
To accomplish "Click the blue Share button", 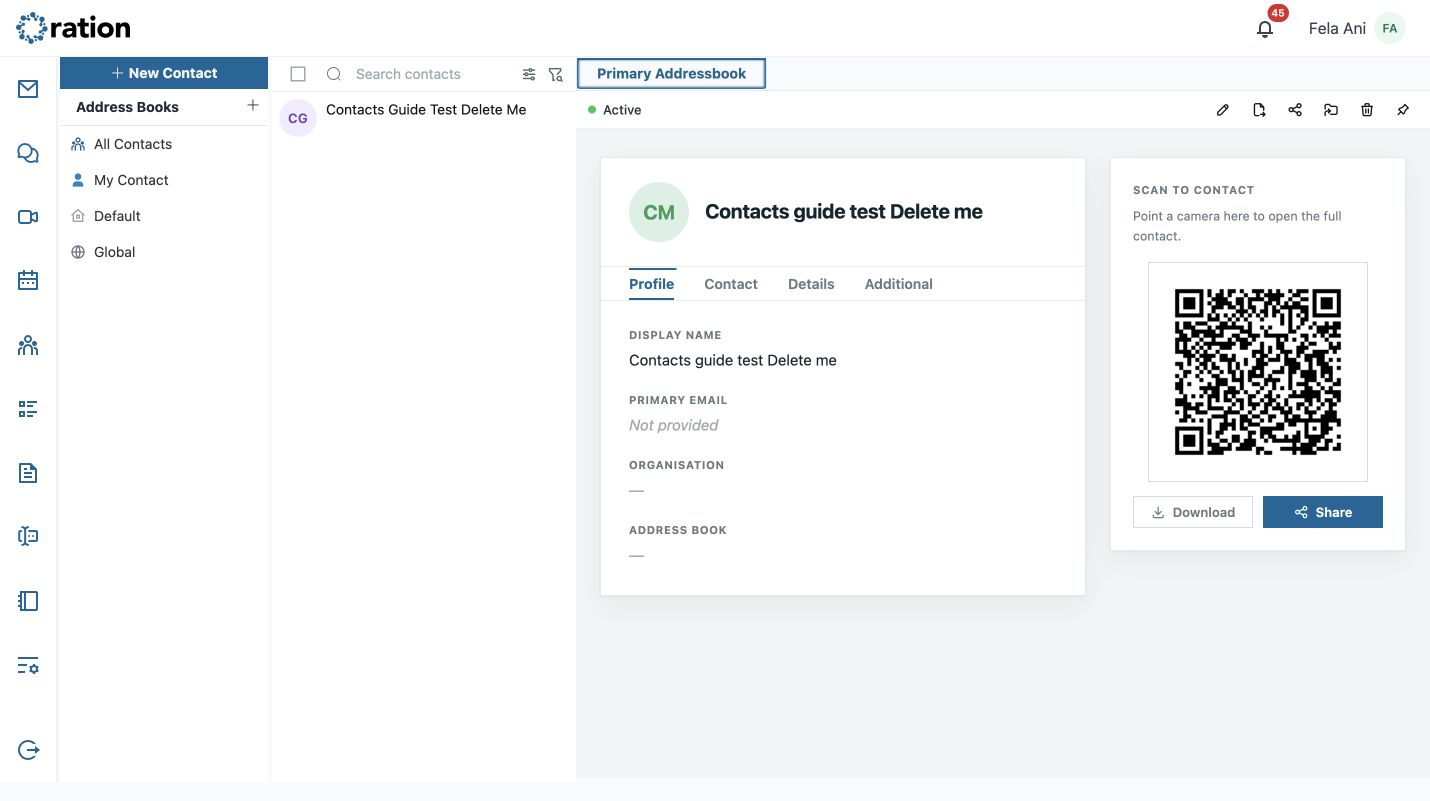I will 1323,512.
